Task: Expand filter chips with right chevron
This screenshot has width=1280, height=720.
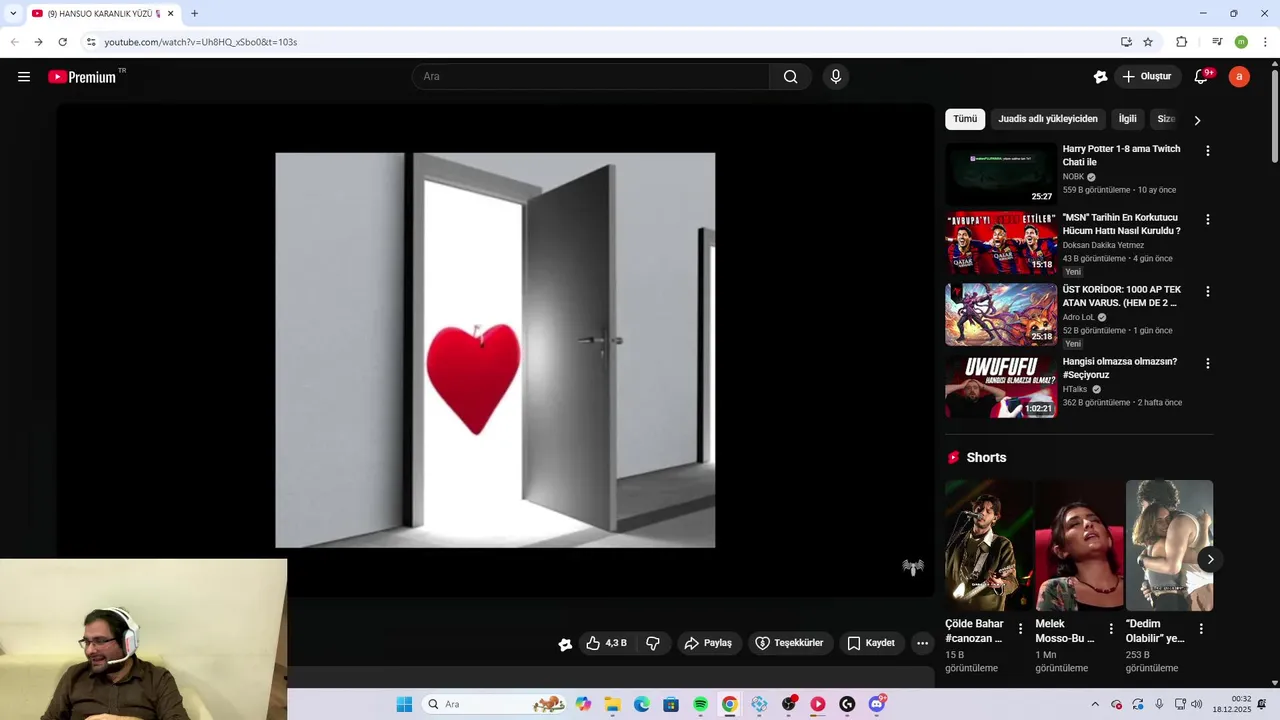Action: [1197, 120]
